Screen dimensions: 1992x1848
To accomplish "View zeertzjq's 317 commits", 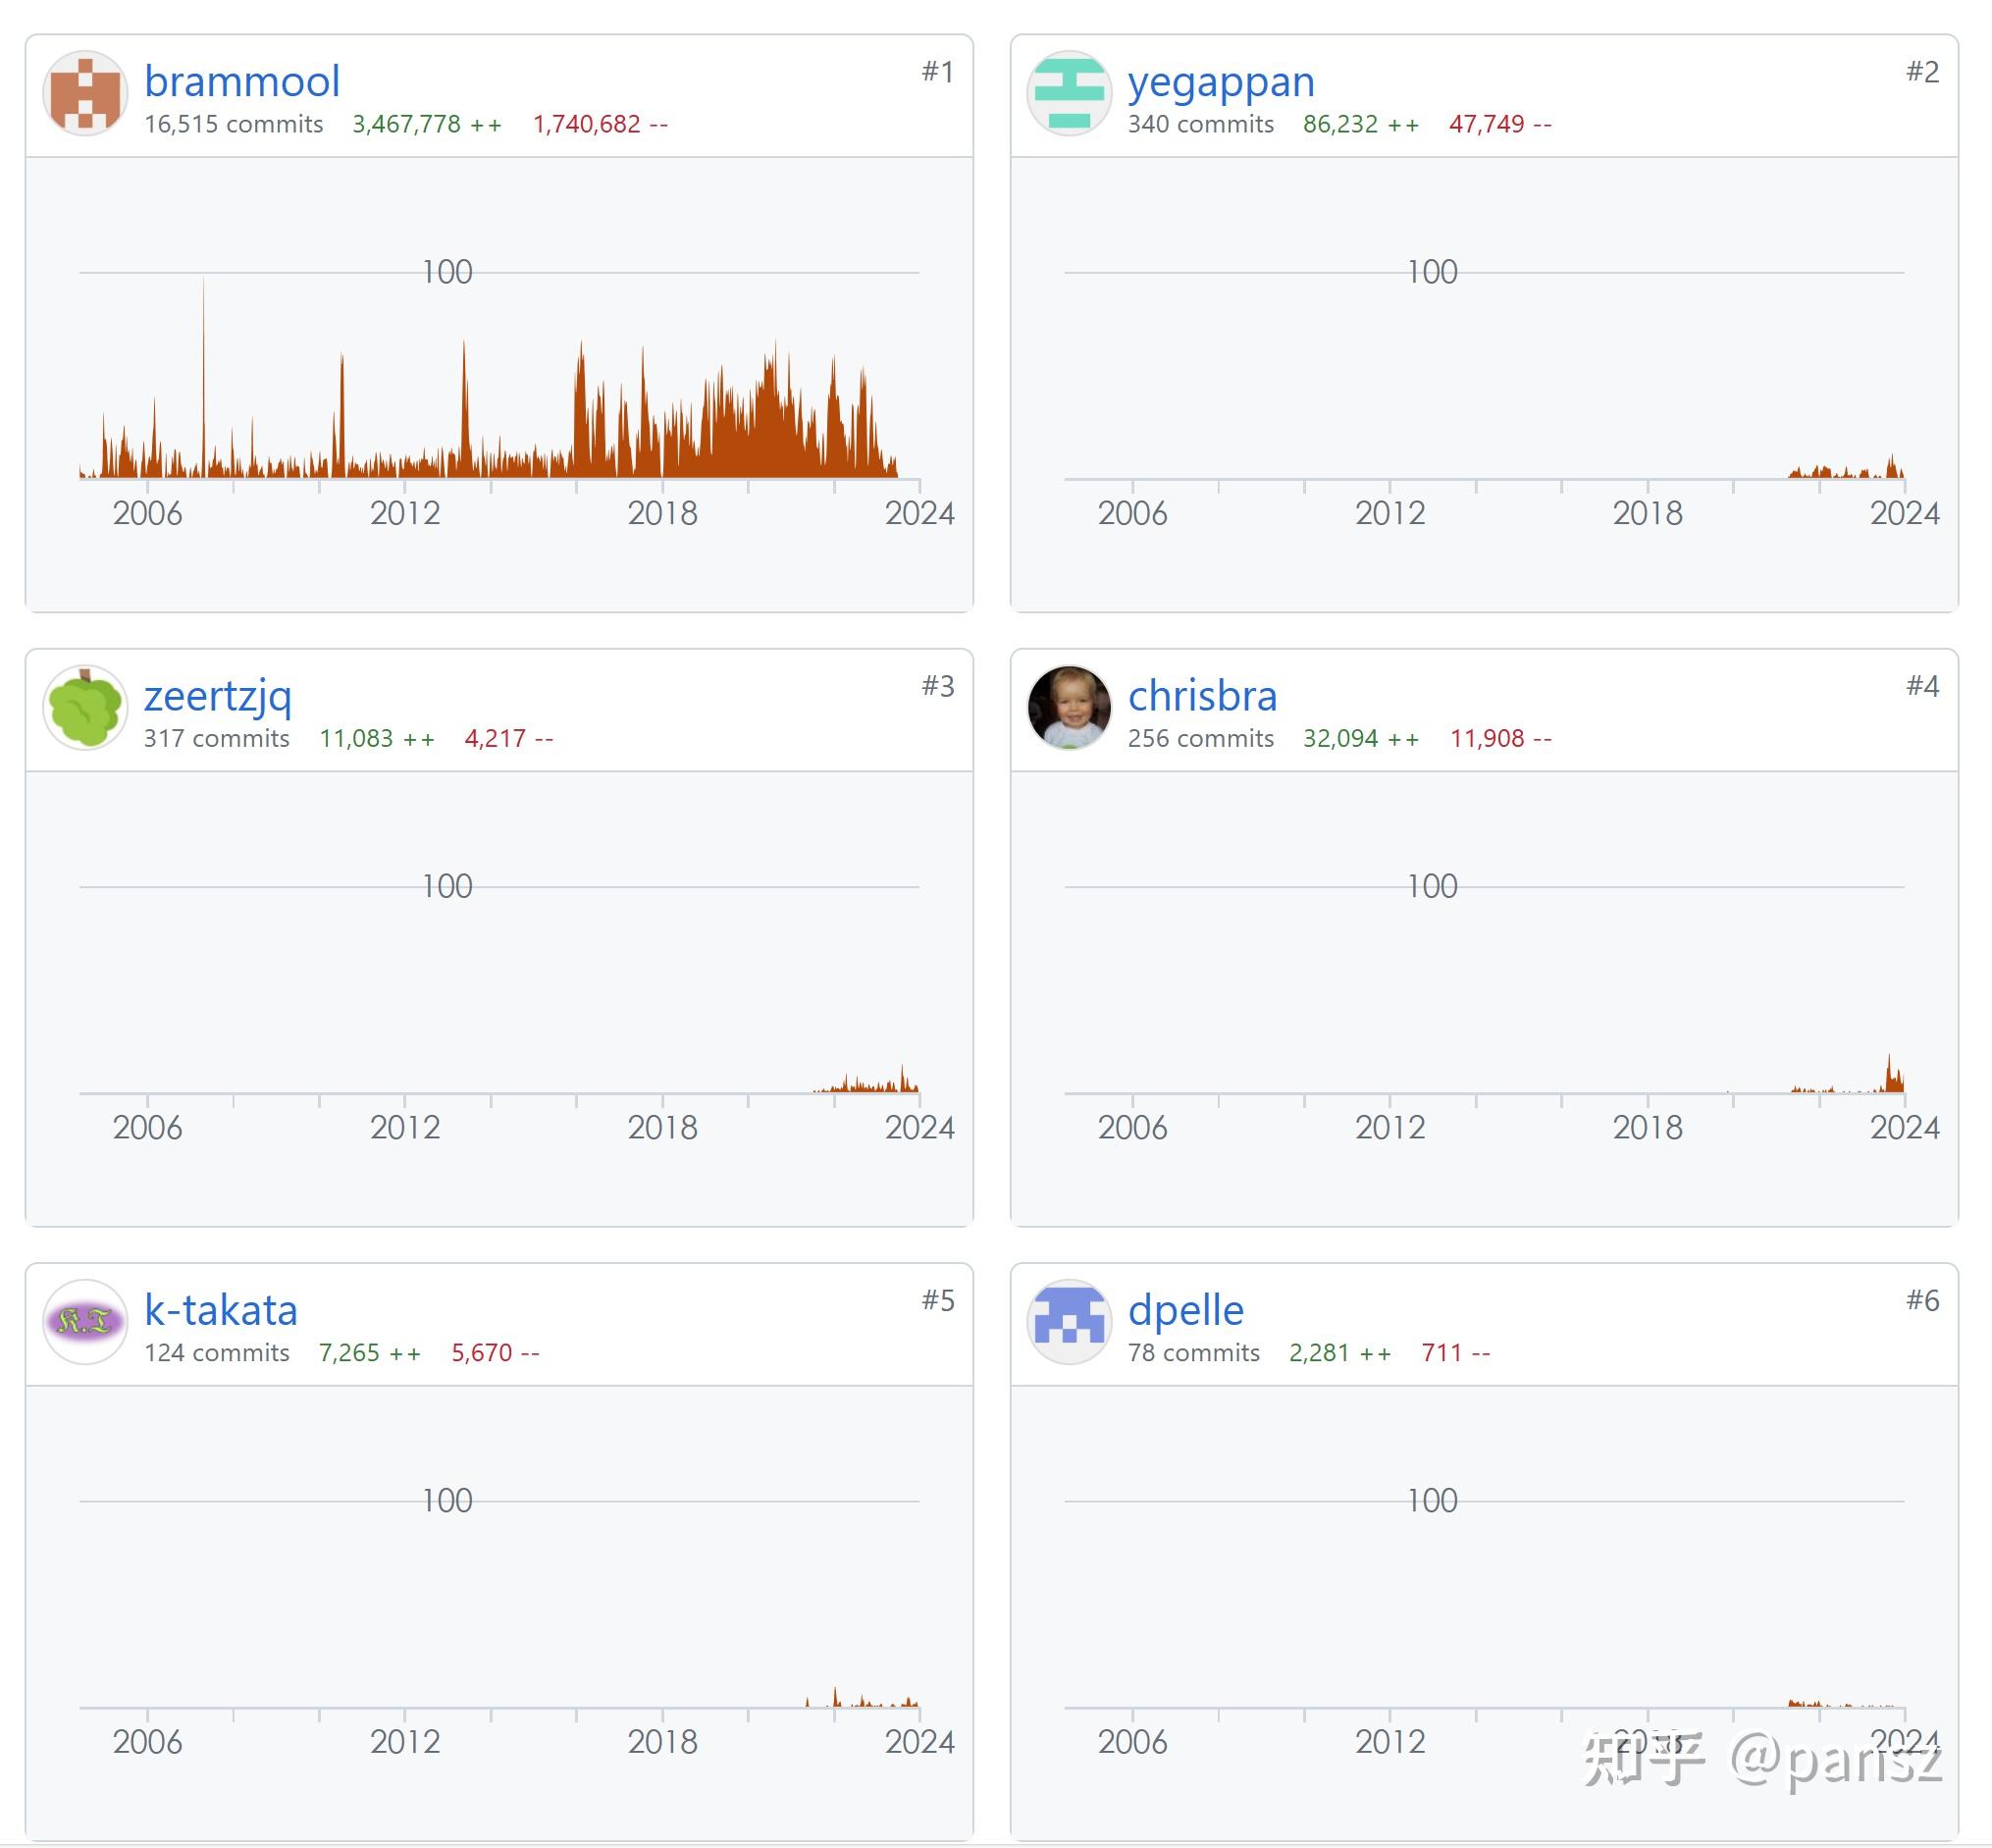I will pos(216,738).
